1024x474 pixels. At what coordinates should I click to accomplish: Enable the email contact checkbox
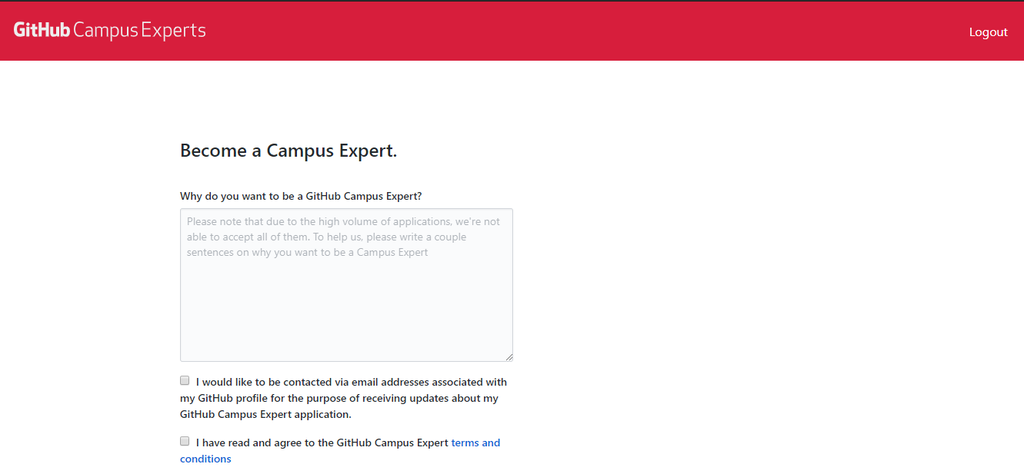[x=185, y=381]
